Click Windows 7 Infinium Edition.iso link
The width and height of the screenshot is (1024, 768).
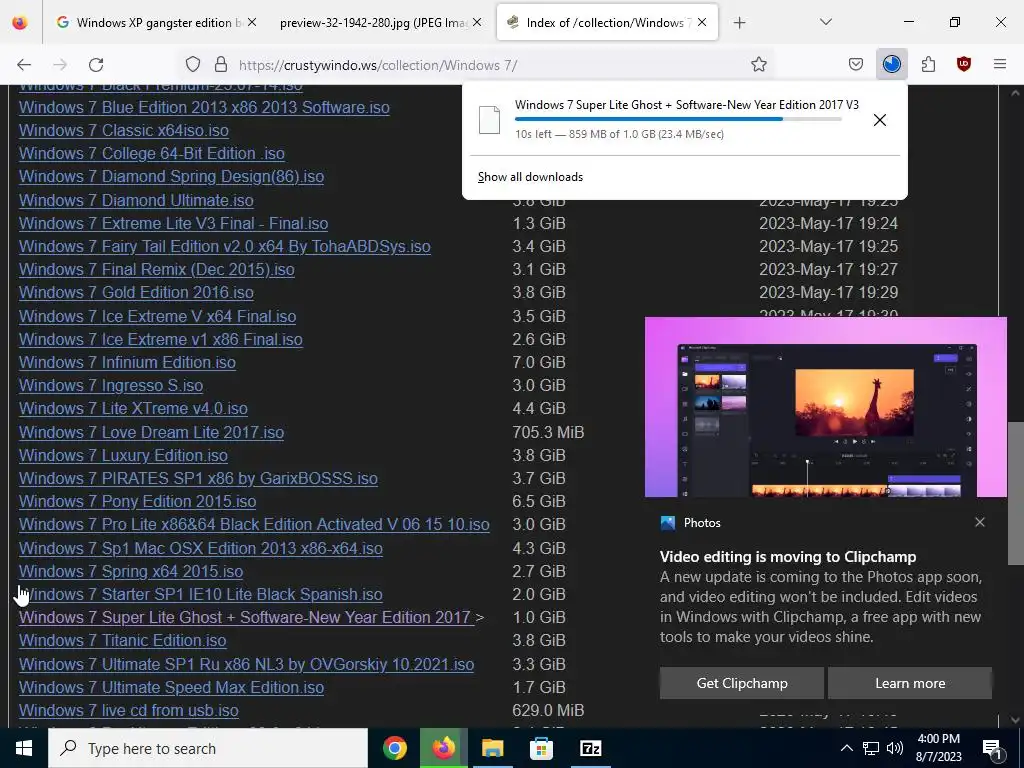click(x=127, y=362)
